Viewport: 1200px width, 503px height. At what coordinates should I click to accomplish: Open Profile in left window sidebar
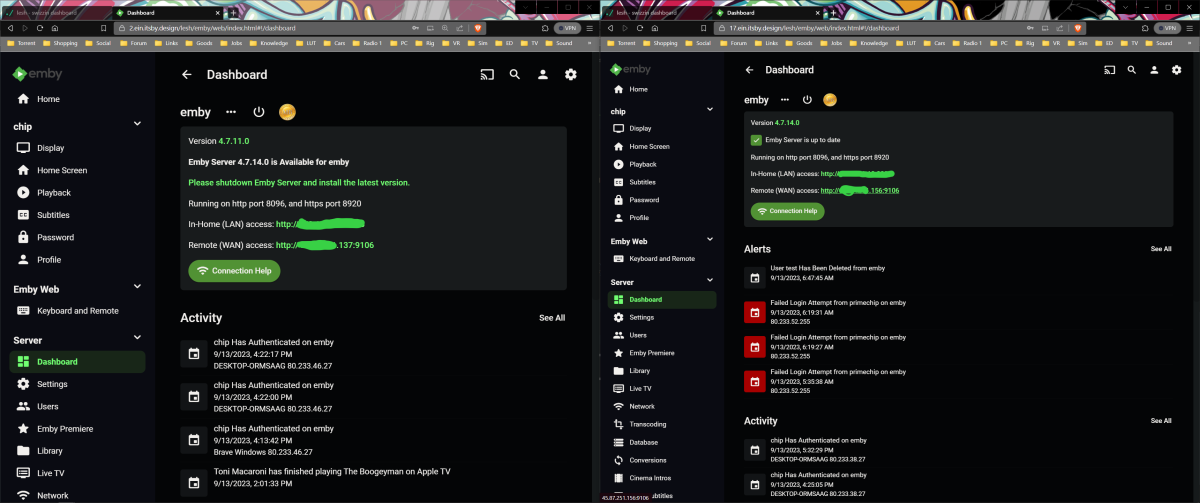point(77,260)
